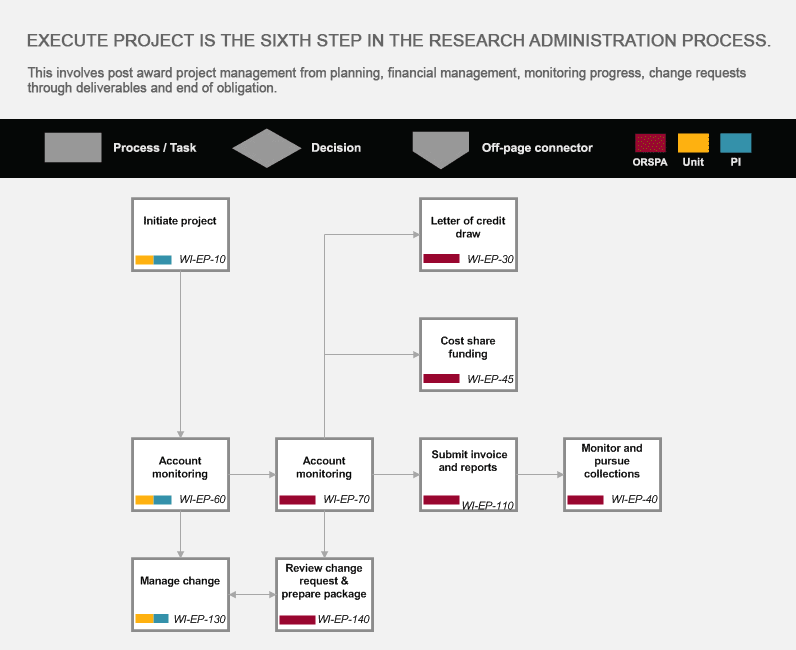Click the crimson ORSPA bar in WI-EP-30
Viewport: 796px width, 650px height.
[441, 259]
